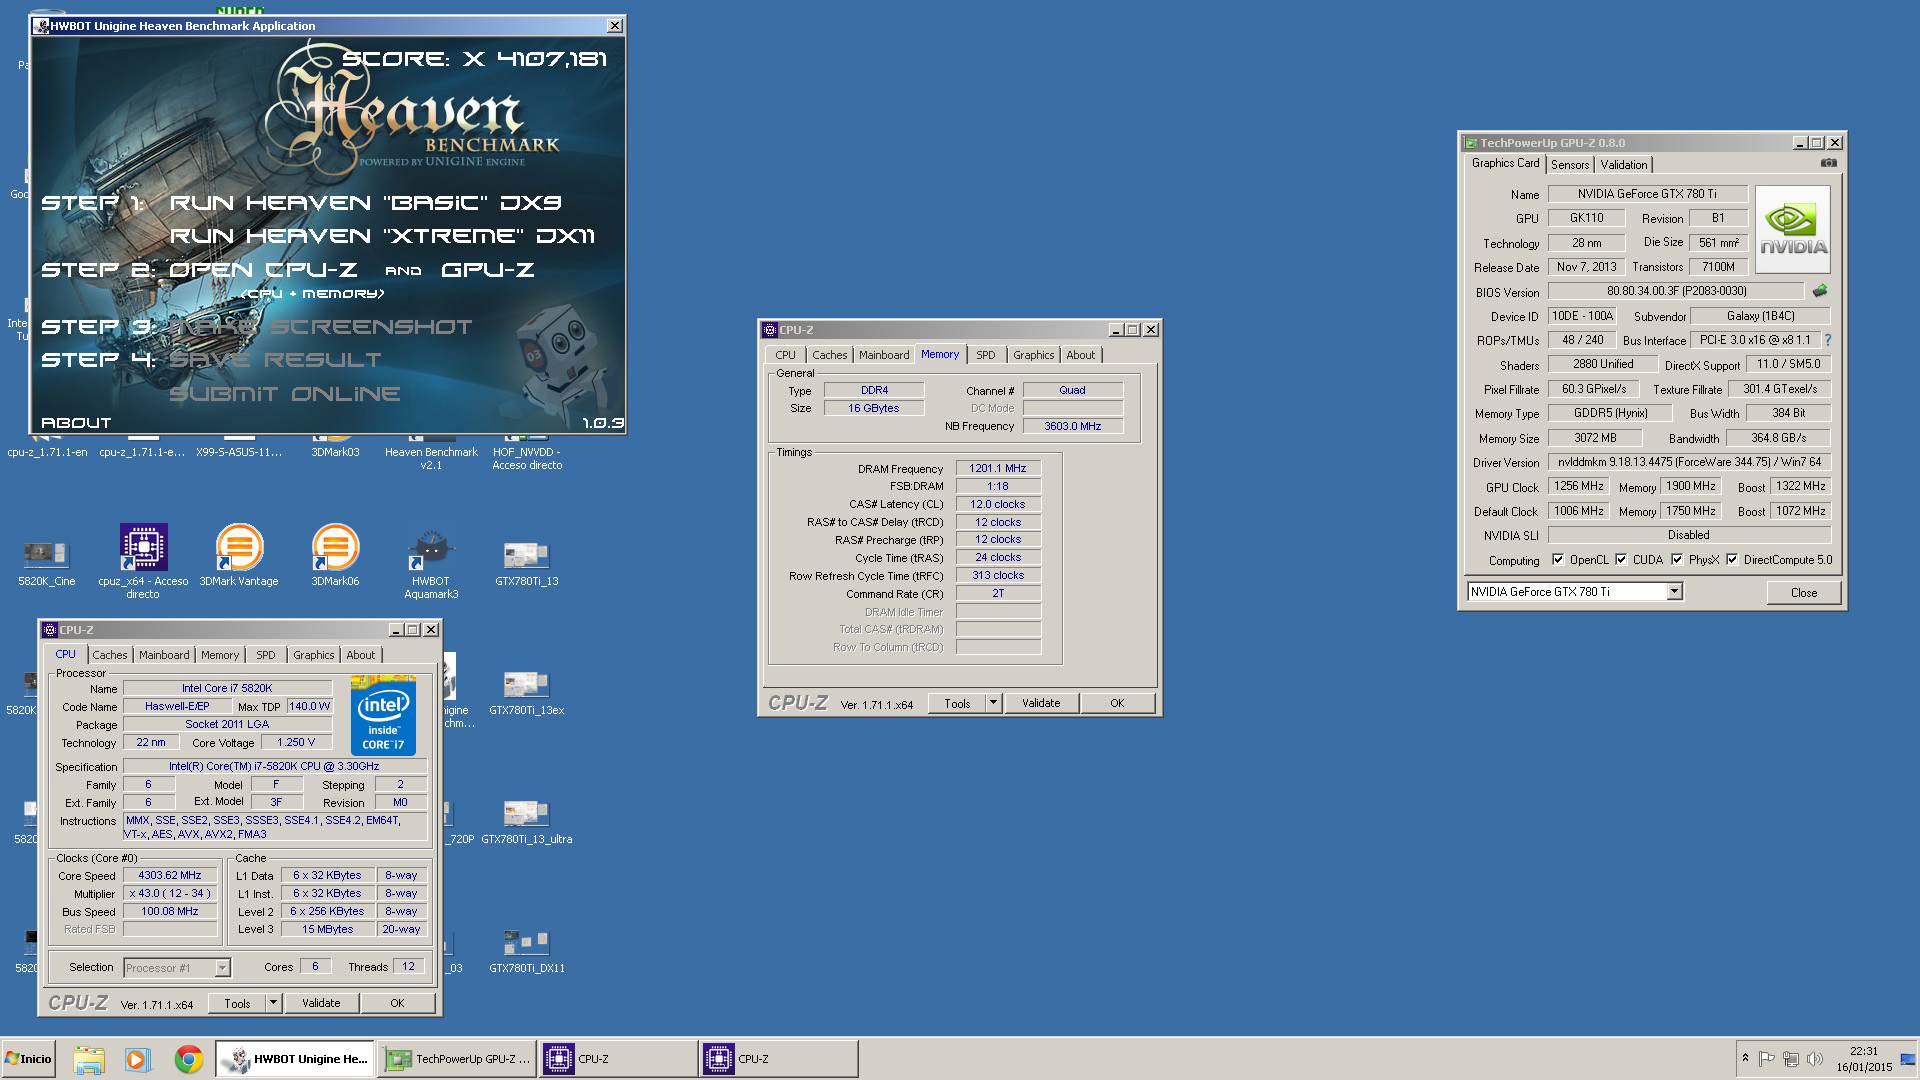Toggle the DirectCompute 5.0 checkbox
This screenshot has height=1080, width=1920.
(1732, 560)
